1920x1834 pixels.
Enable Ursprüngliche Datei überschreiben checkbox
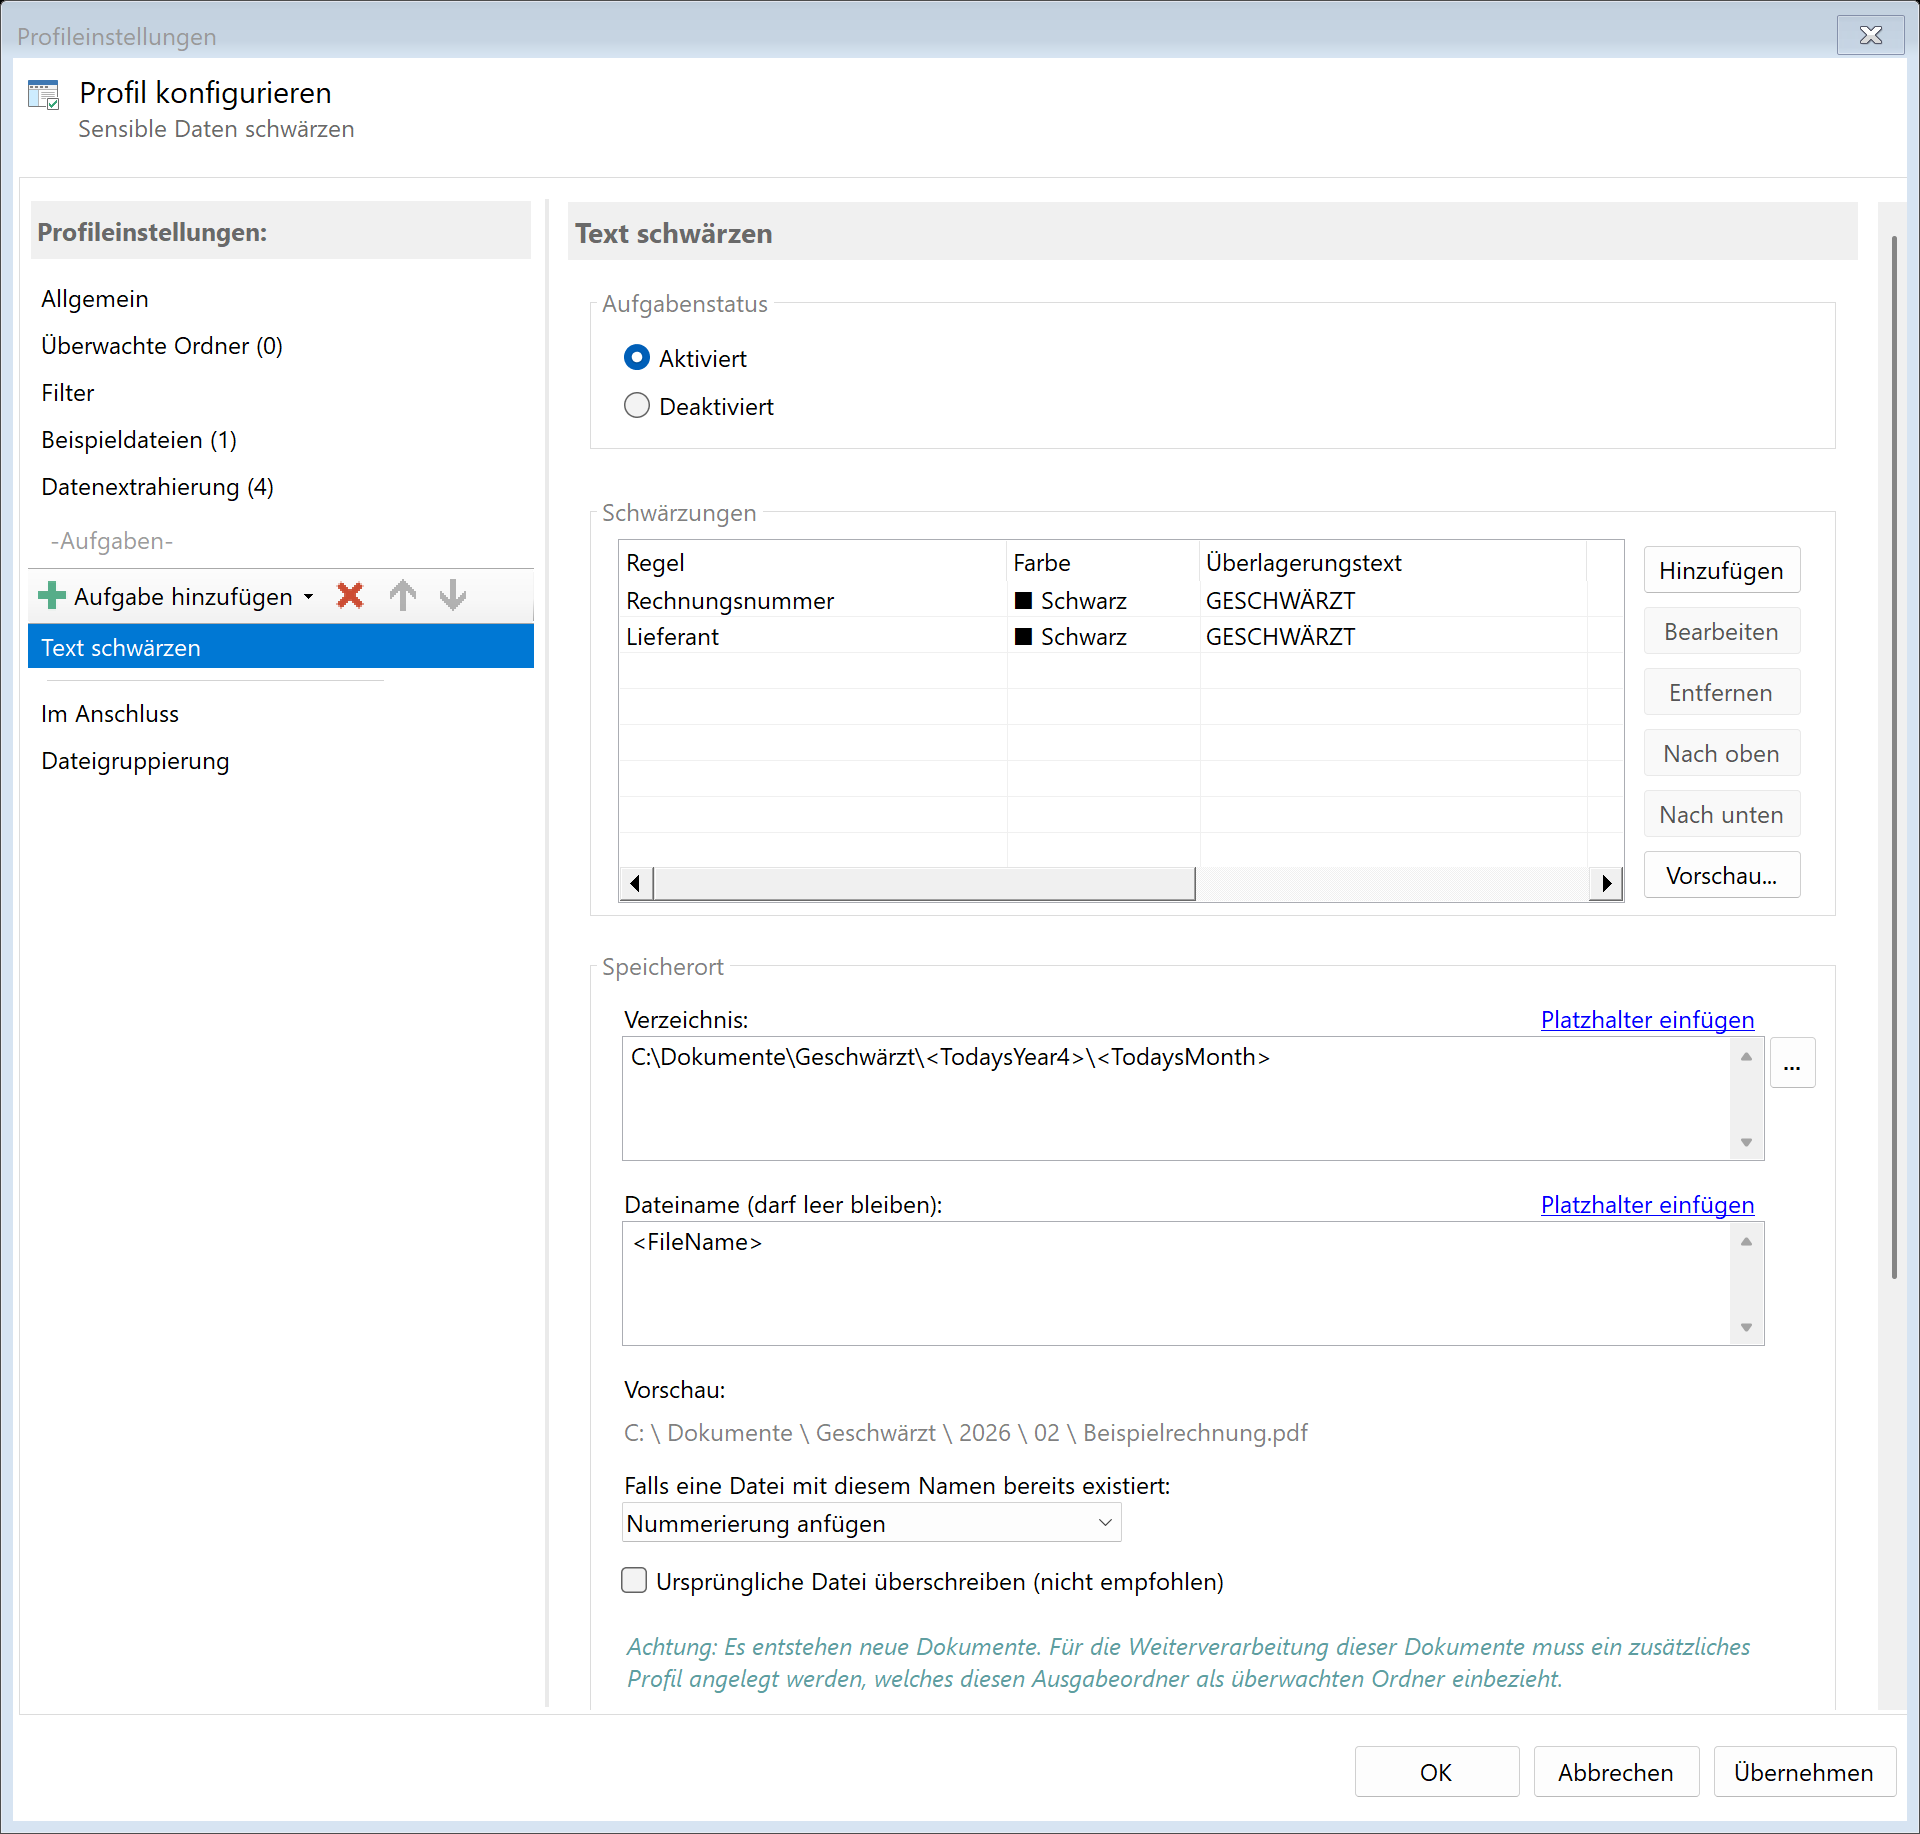point(634,1581)
